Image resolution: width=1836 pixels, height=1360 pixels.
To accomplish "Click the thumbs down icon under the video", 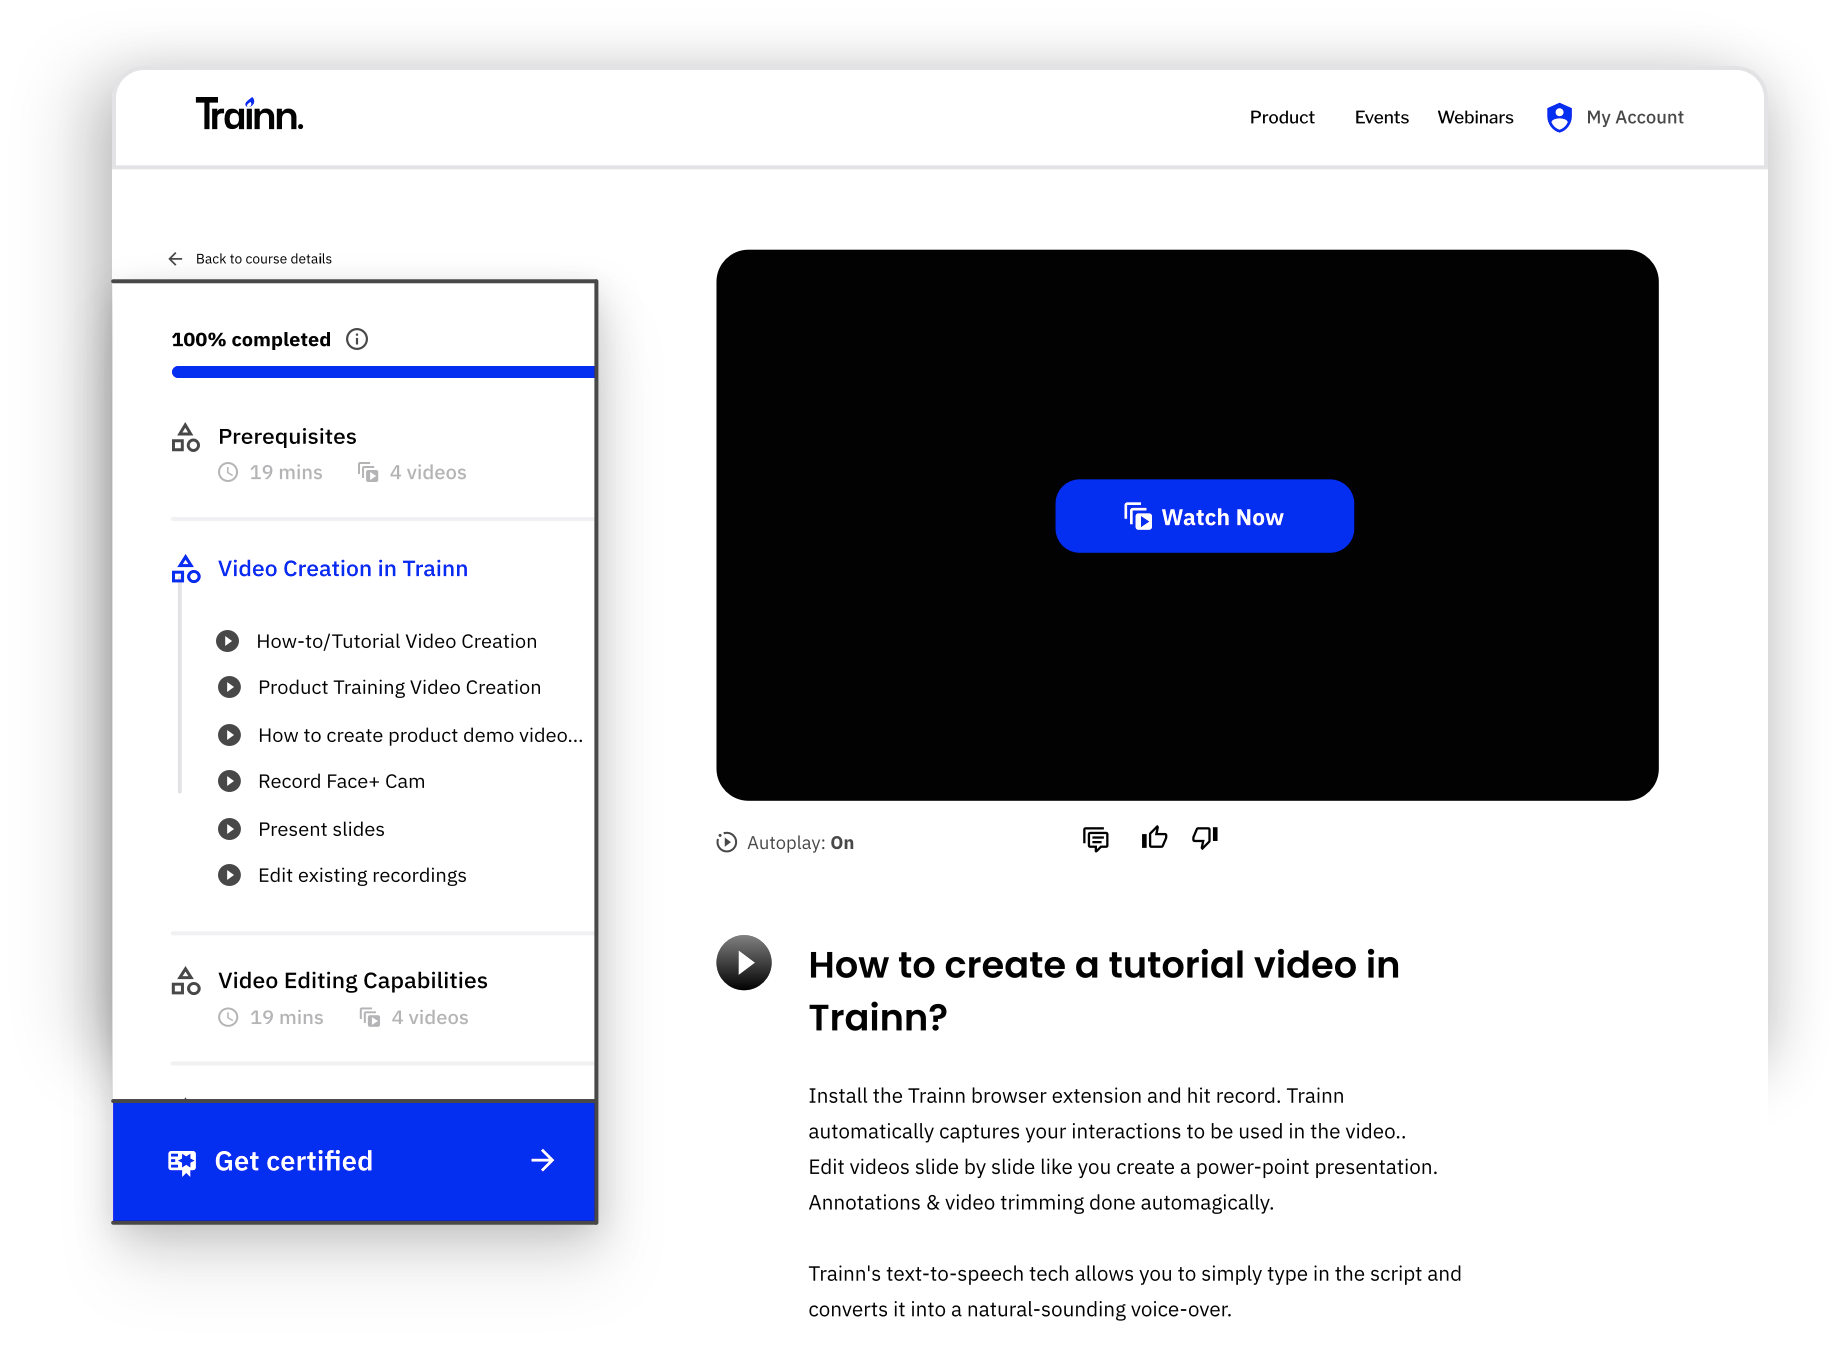I will tap(1204, 840).
